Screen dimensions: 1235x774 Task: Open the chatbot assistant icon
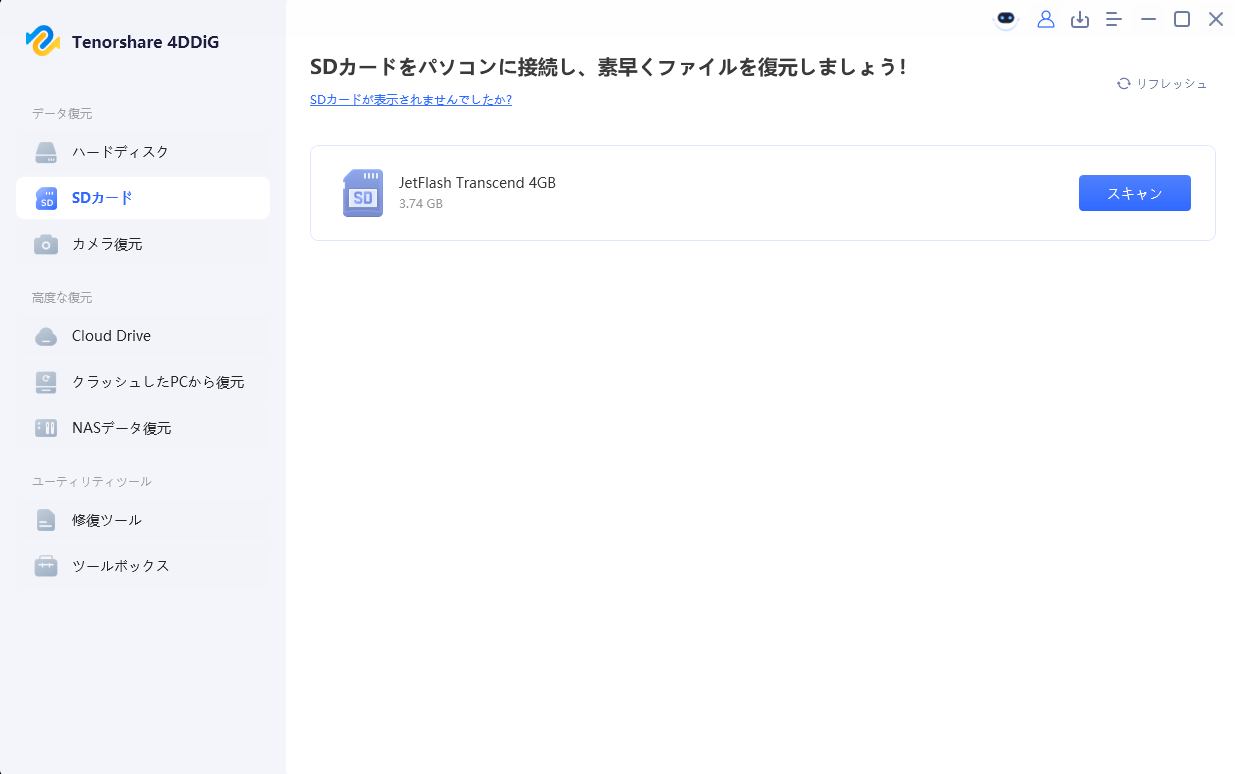1006,20
